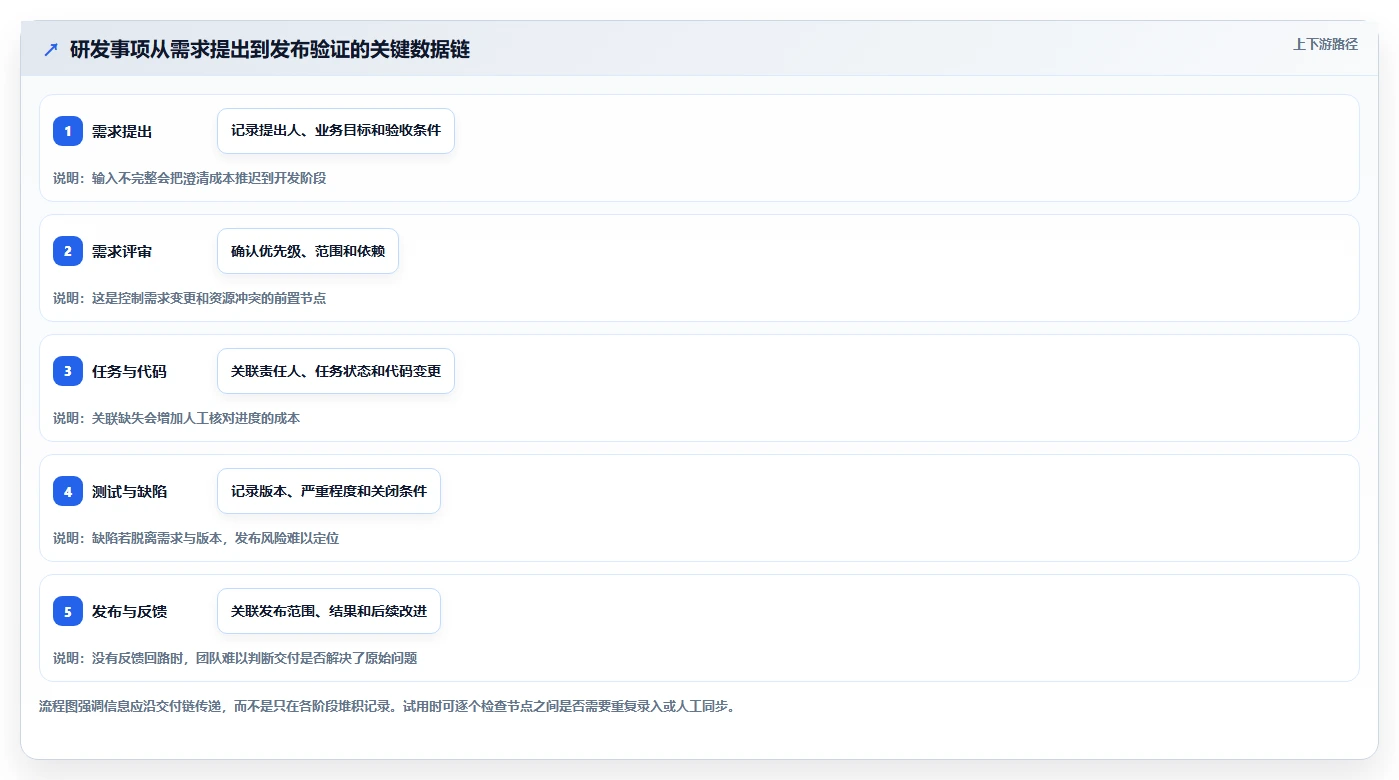
Task: Select the 关联责任人、任务状态和代码变更 chip
Action: (x=336, y=371)
